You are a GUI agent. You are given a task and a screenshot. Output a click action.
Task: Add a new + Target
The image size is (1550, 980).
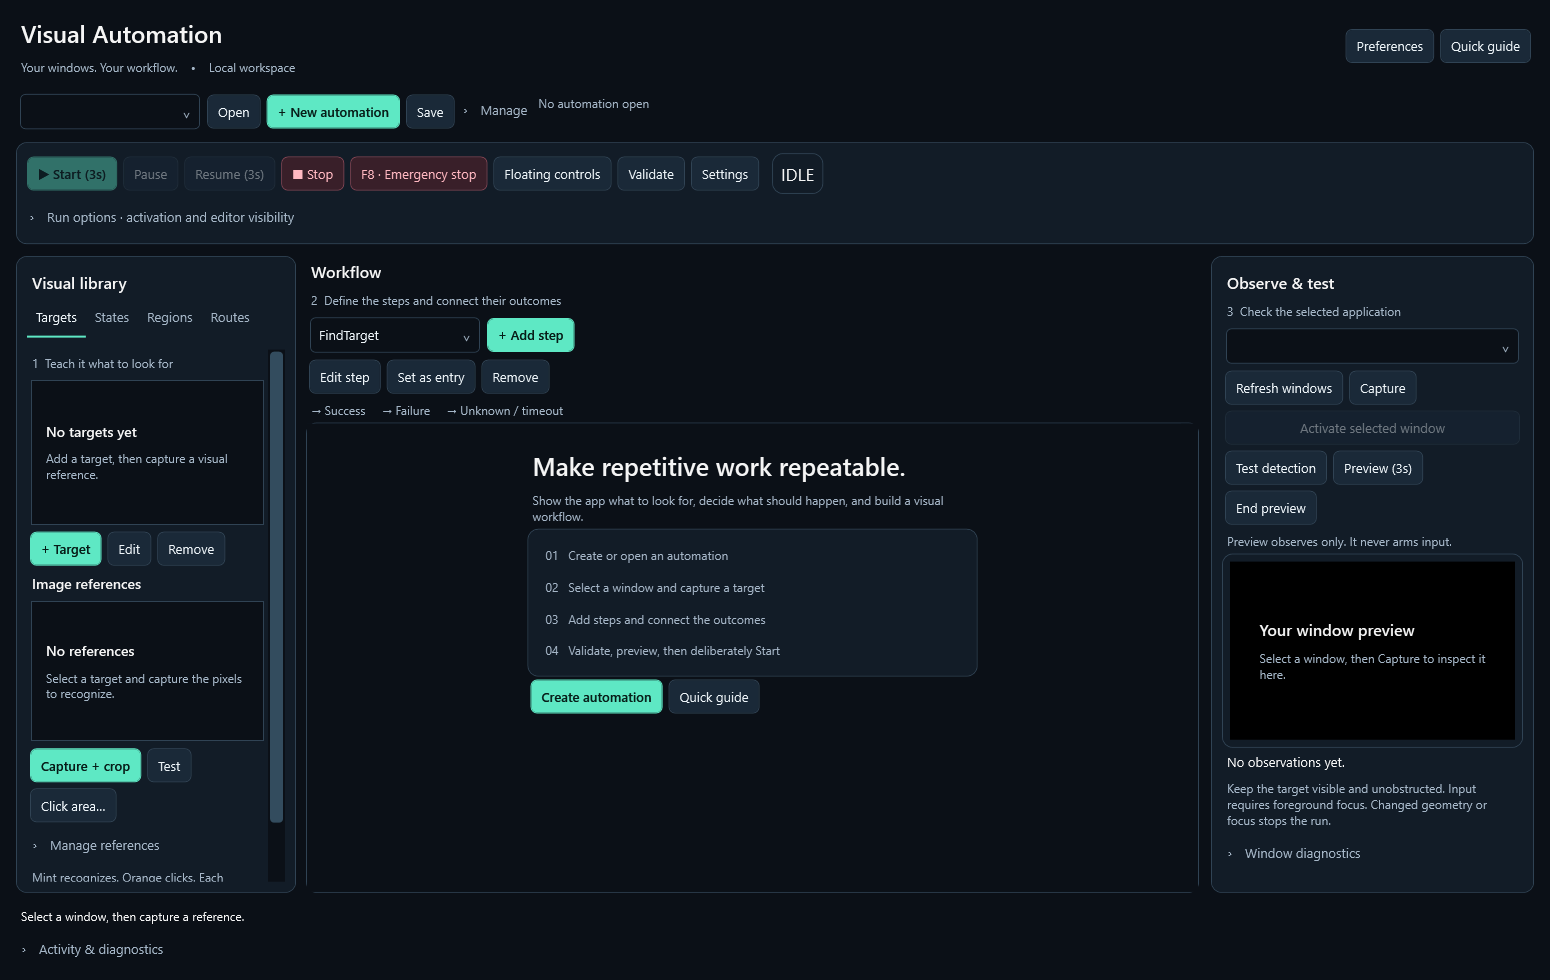tap(66, 549)
